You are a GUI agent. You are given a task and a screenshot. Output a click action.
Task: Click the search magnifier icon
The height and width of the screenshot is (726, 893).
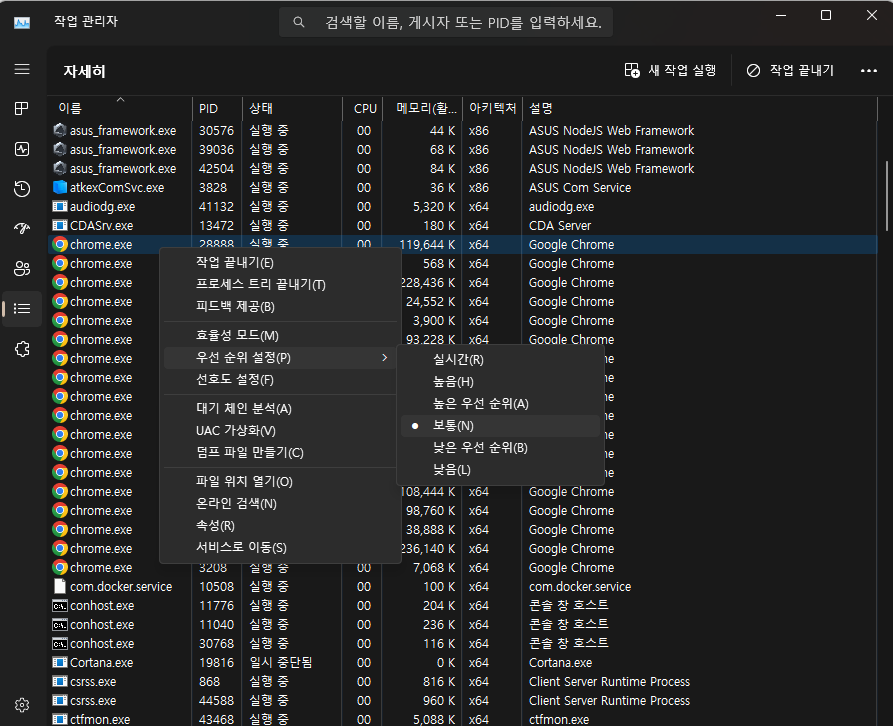[x=298, y=22]
